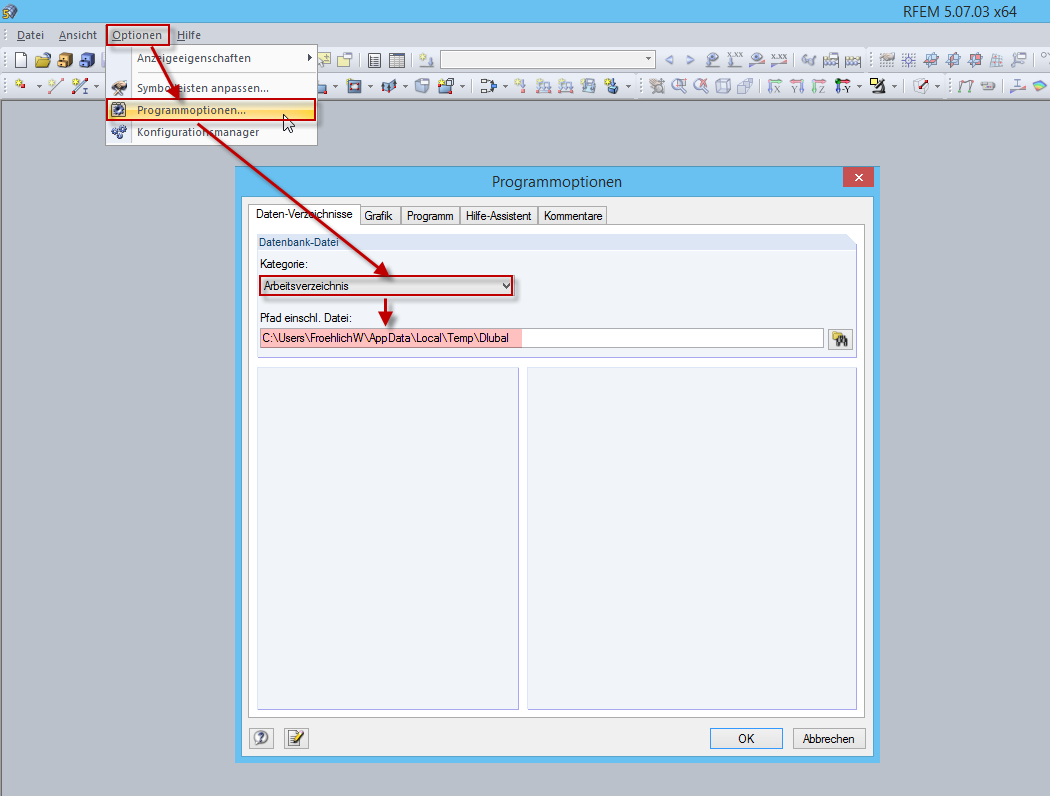Open dropdown arrow beside new member tool

pos(96,86)
